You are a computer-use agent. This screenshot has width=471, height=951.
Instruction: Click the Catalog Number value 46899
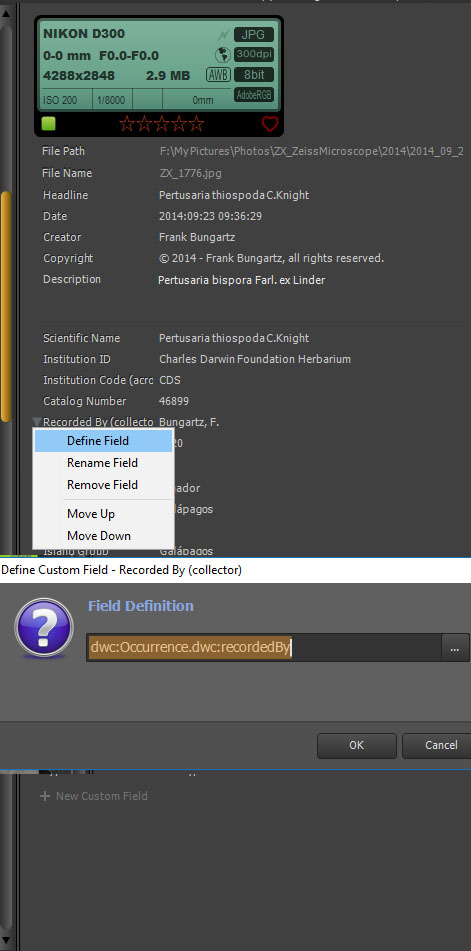coord(174,401)
